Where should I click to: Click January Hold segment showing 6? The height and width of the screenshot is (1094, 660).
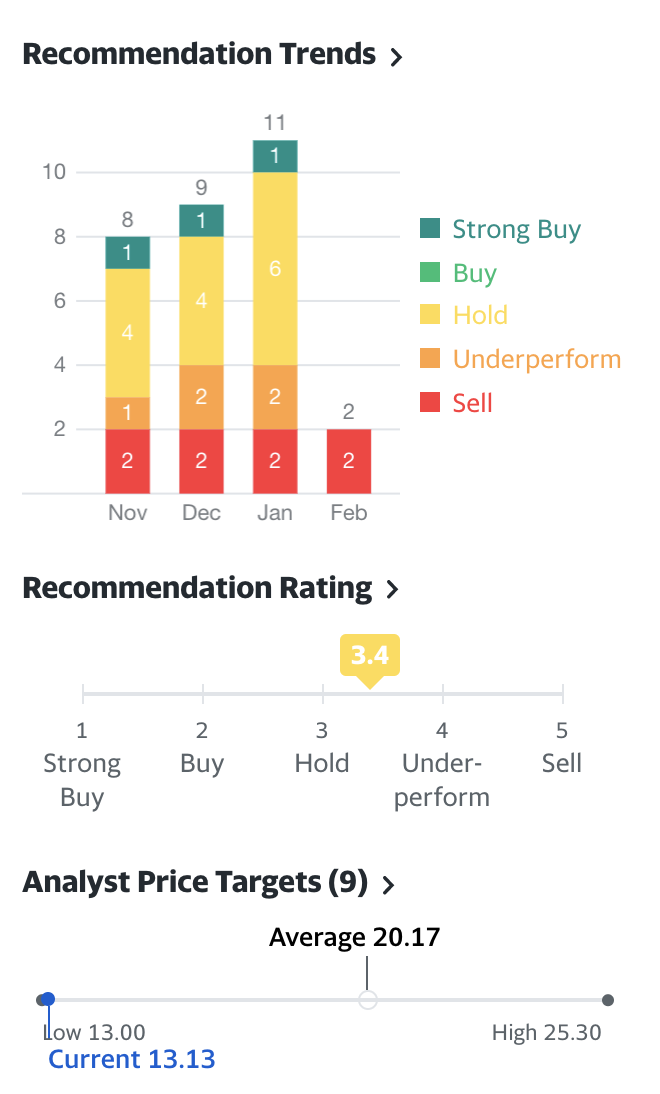[x=275, y=268]
